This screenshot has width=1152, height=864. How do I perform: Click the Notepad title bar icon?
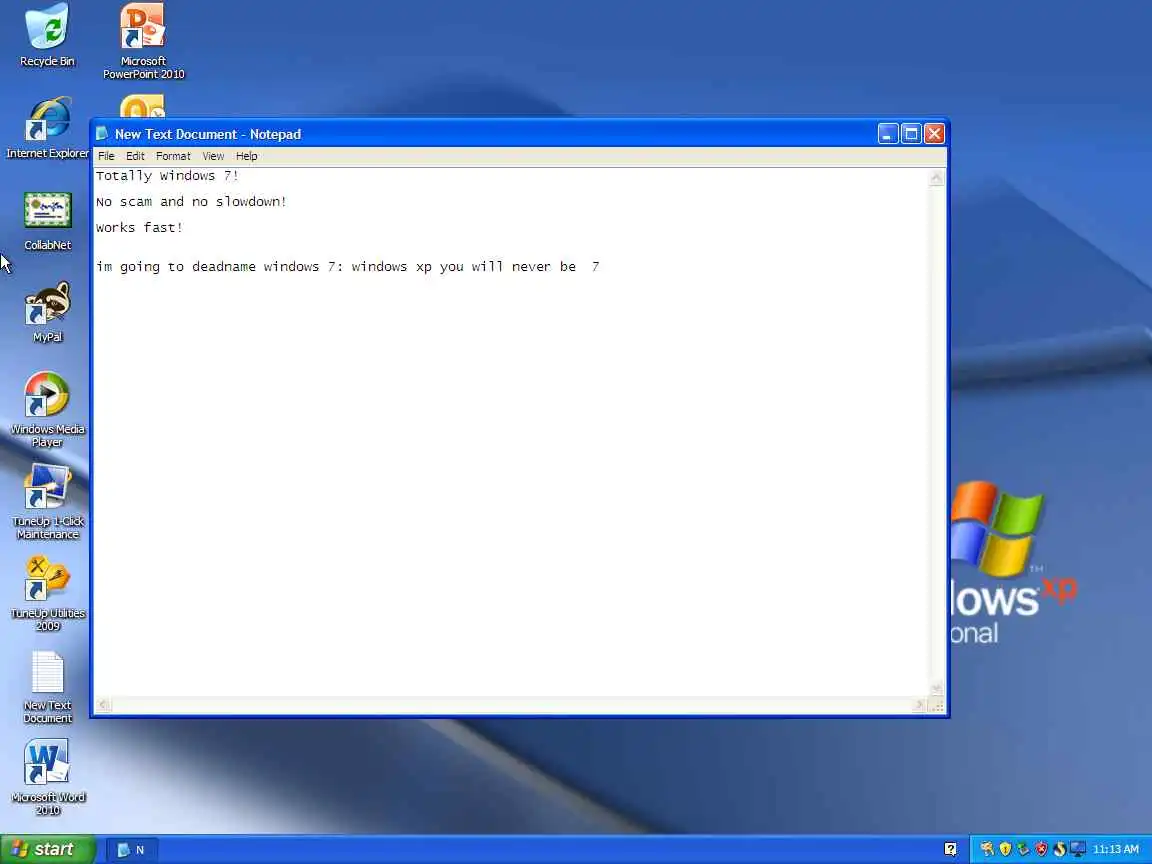coord(102,134)
